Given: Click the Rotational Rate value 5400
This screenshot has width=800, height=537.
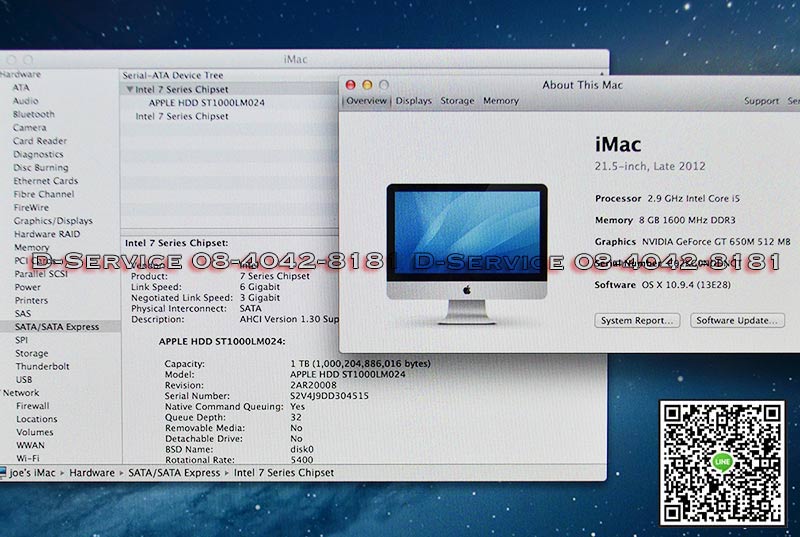Looking at the screenshot, I should (x=302, y=459).
